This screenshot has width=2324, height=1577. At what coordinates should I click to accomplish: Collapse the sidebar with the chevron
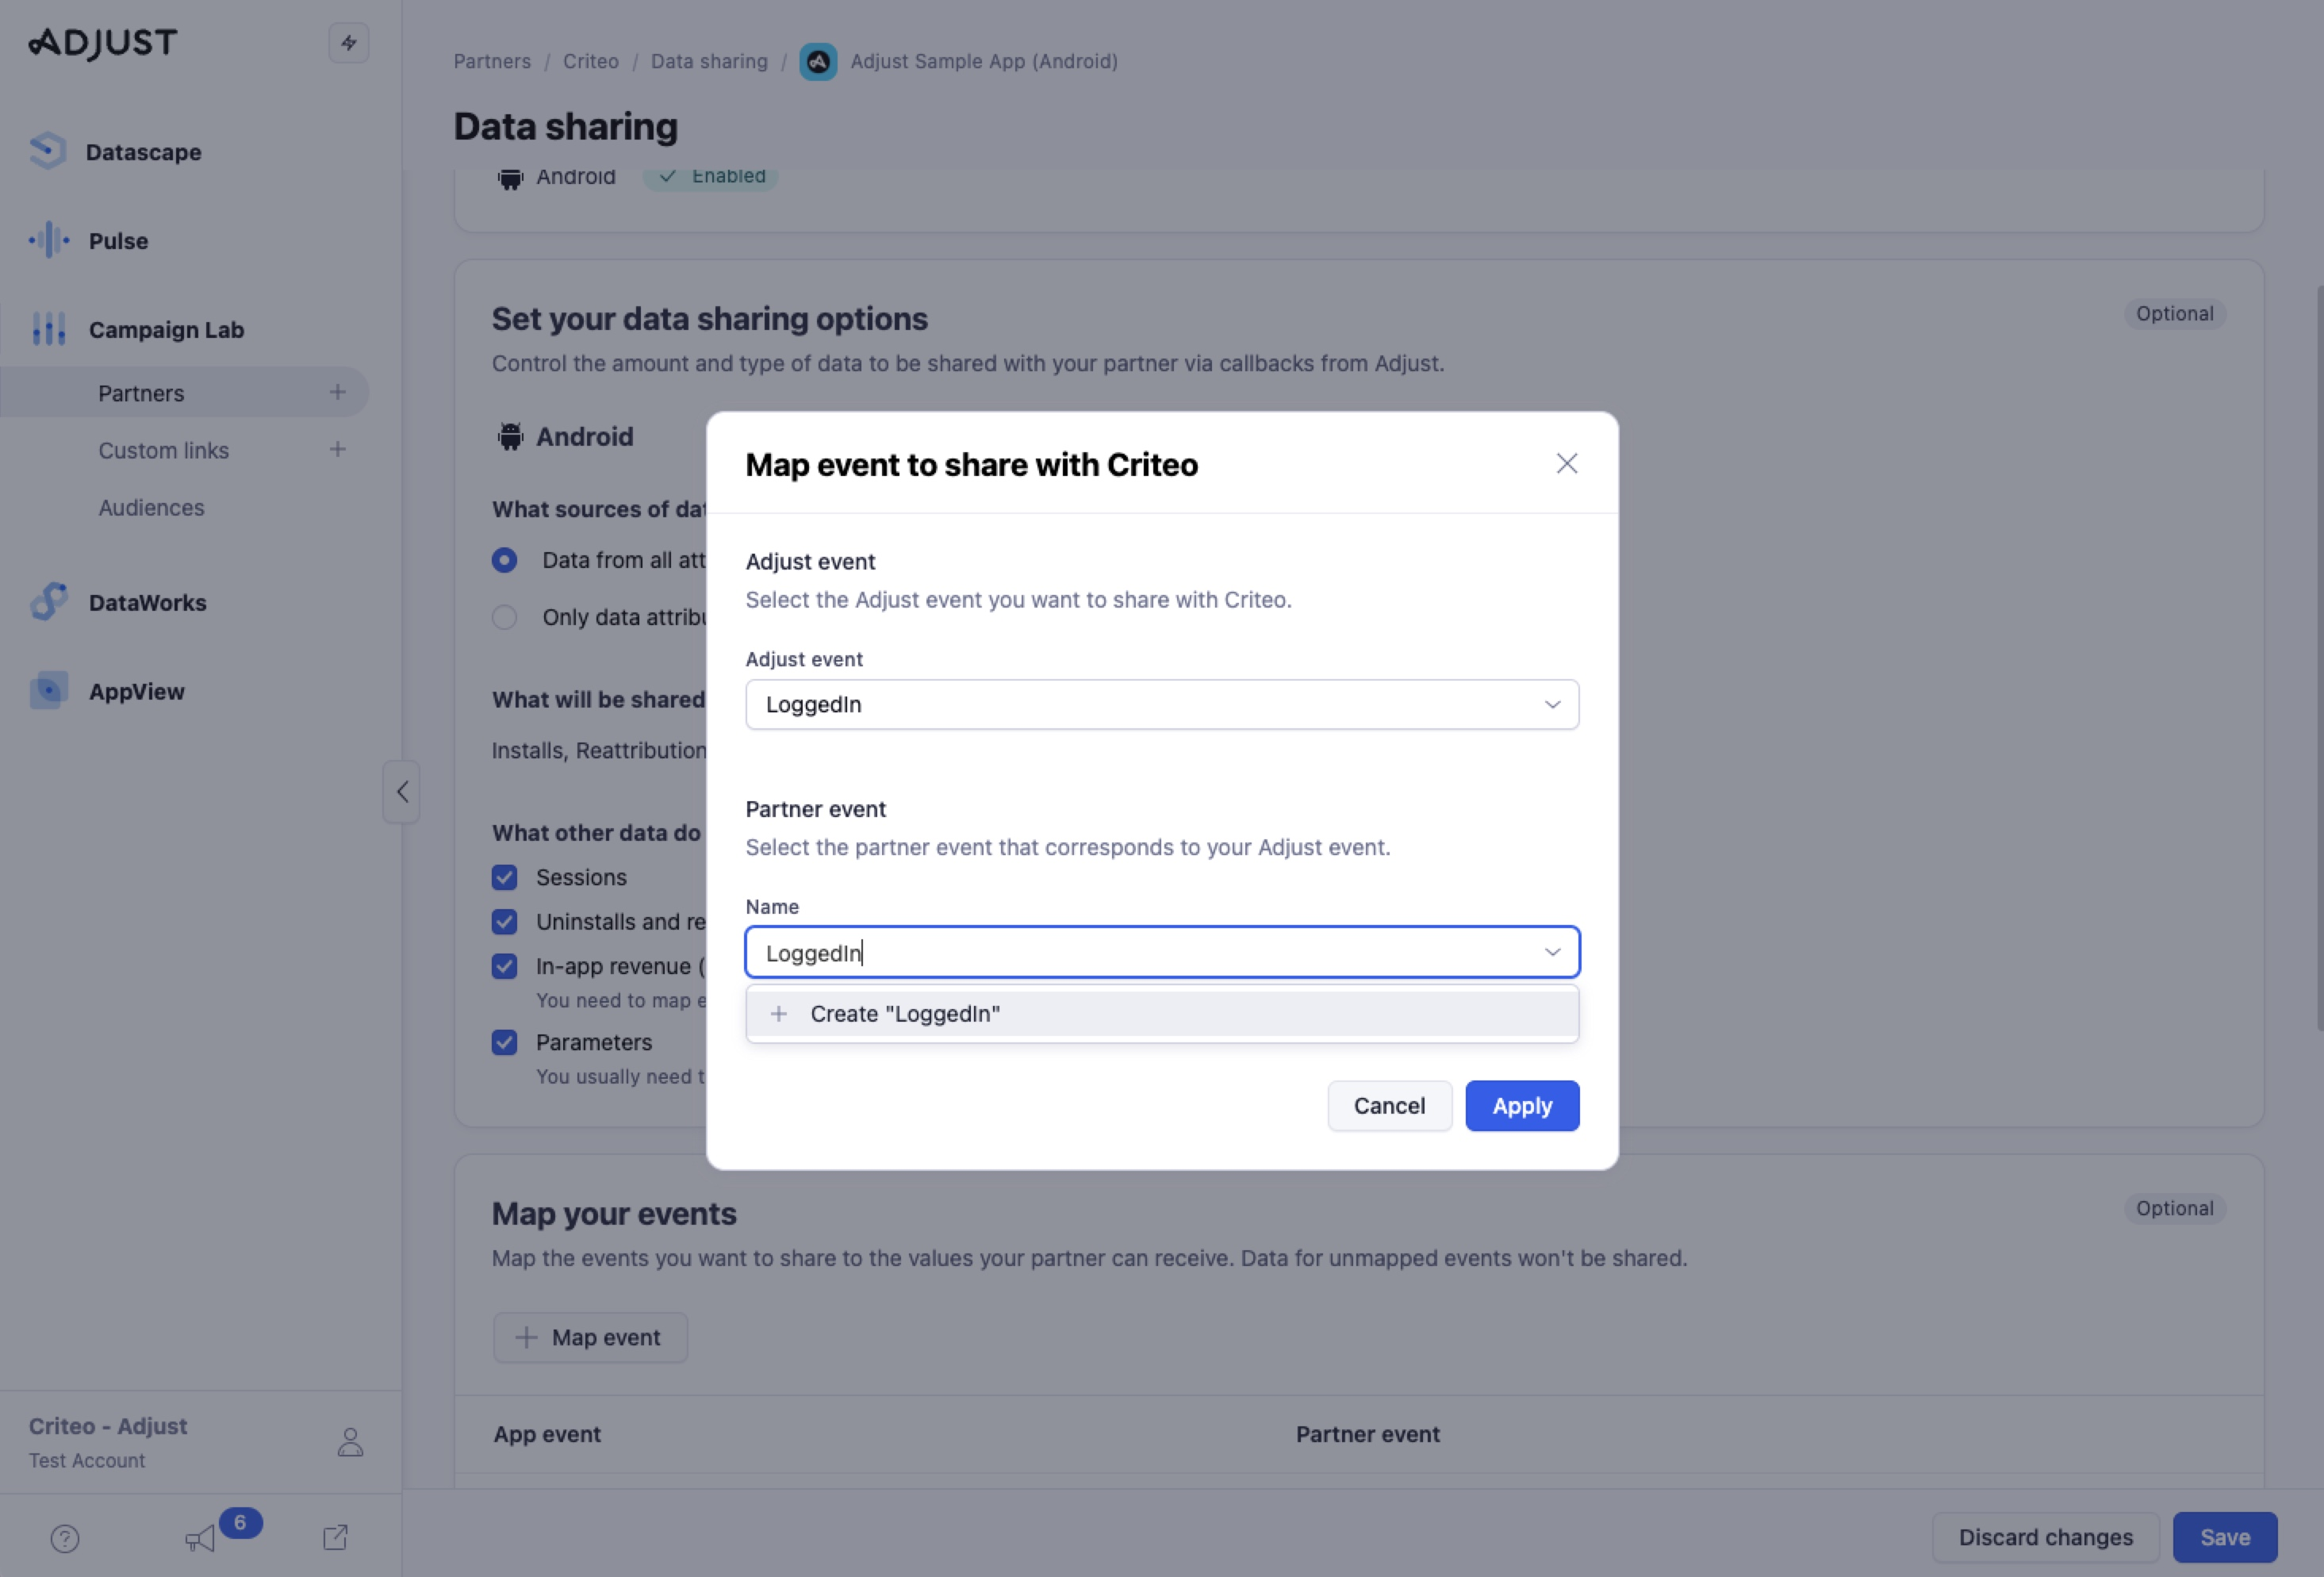pos(402,792)
